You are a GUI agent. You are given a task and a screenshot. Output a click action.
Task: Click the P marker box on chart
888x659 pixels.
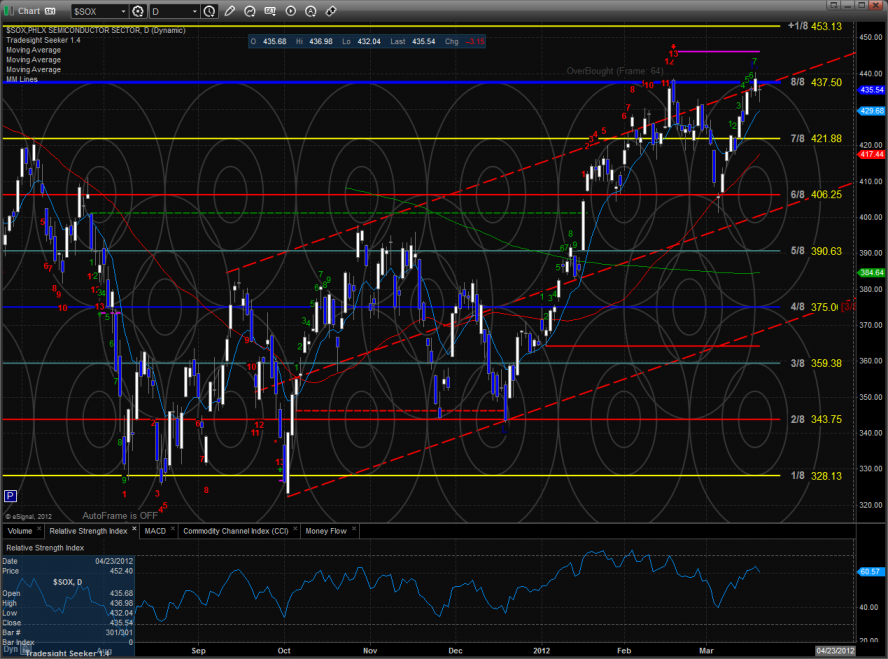(x=10, y=496)
